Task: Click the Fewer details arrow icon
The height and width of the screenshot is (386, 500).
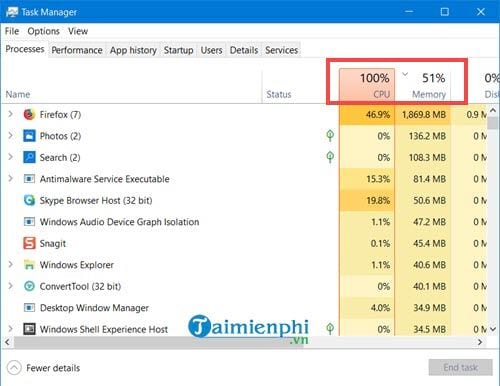Action: [x=14, y=368]
